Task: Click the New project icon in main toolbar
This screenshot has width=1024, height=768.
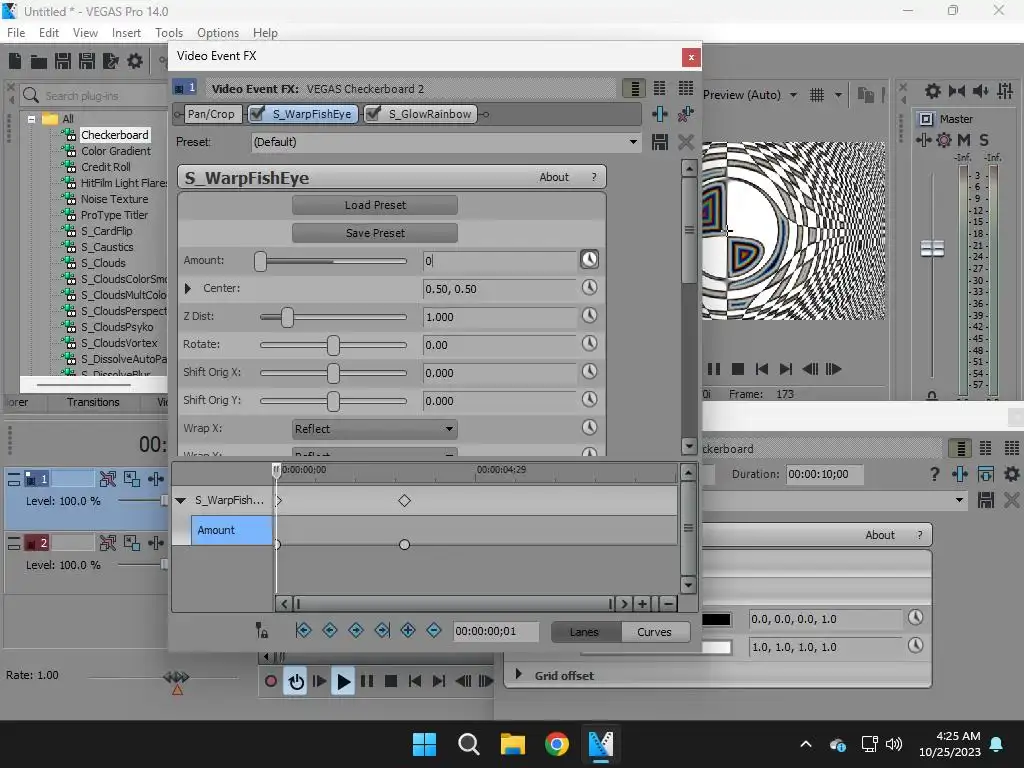Action: (x=14, y=61)
